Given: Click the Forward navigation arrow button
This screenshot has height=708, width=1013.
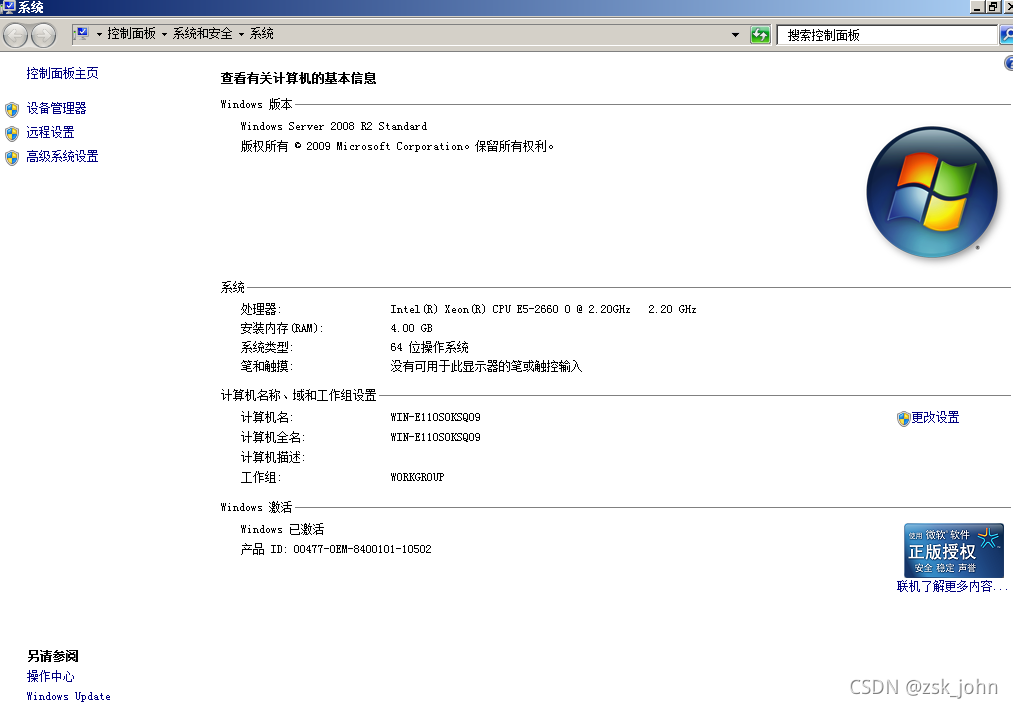Looking at the screenshot, I should (x=44, y=35).
